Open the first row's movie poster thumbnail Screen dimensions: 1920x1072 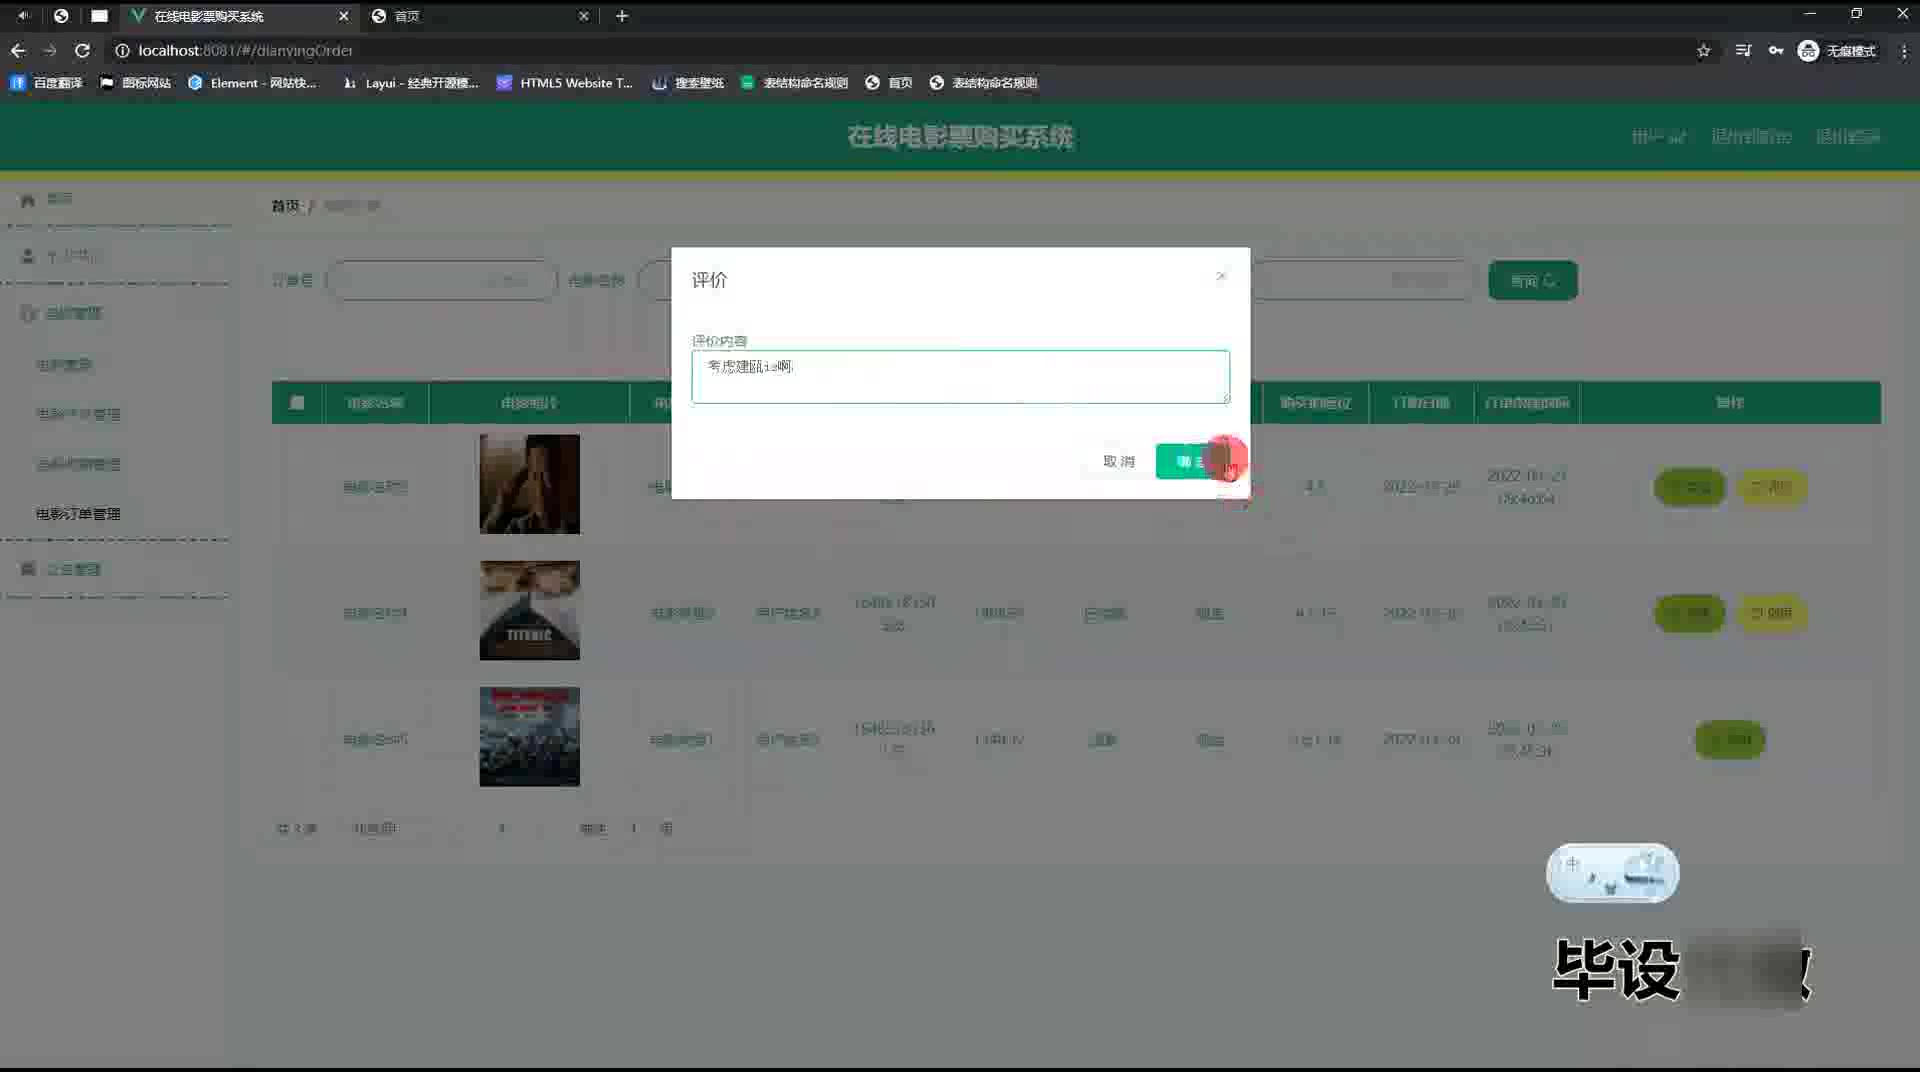[x=529, y=484]
